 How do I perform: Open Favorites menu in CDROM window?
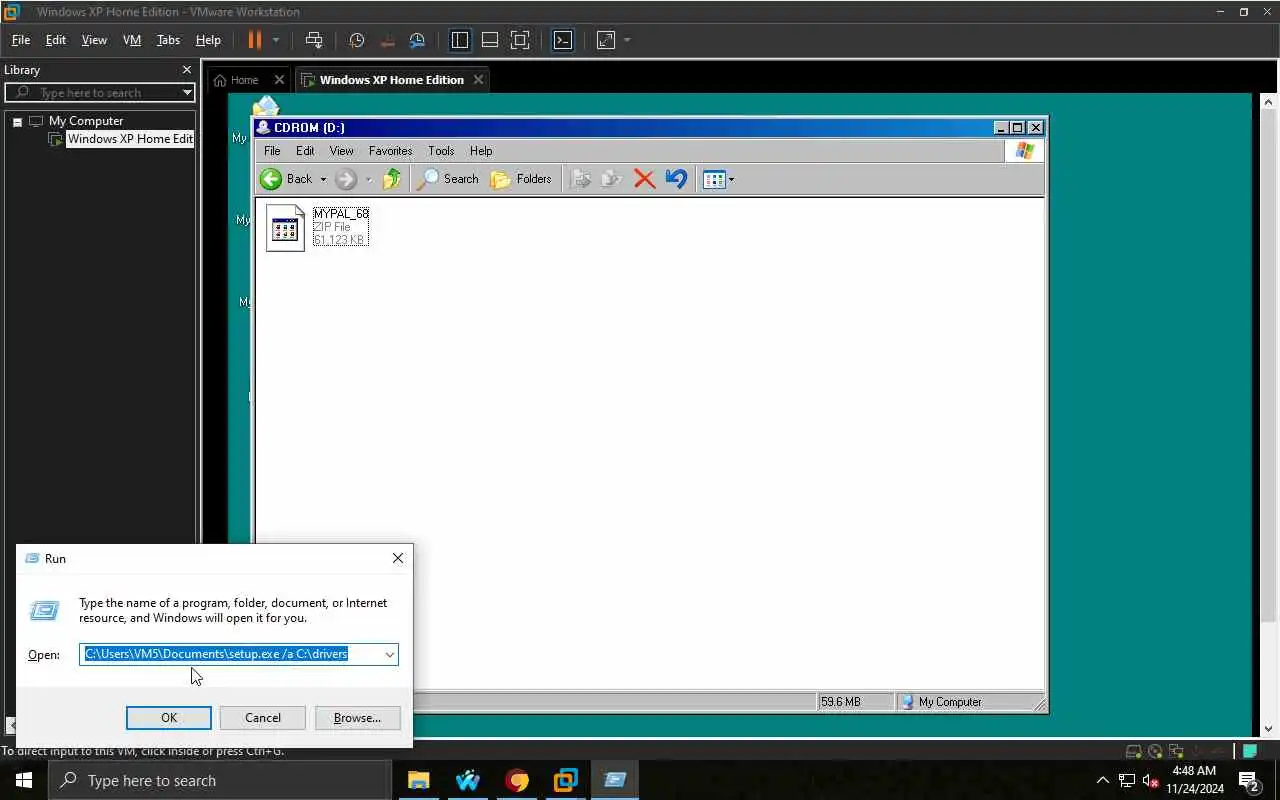(390, 151)
